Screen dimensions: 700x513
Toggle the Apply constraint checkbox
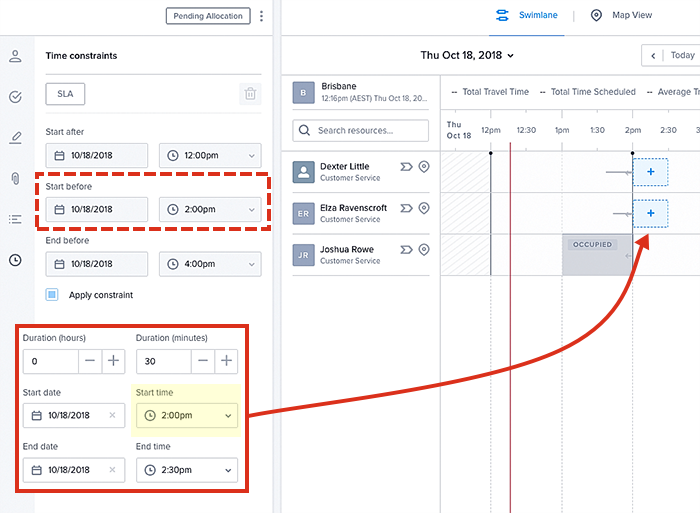53,295
